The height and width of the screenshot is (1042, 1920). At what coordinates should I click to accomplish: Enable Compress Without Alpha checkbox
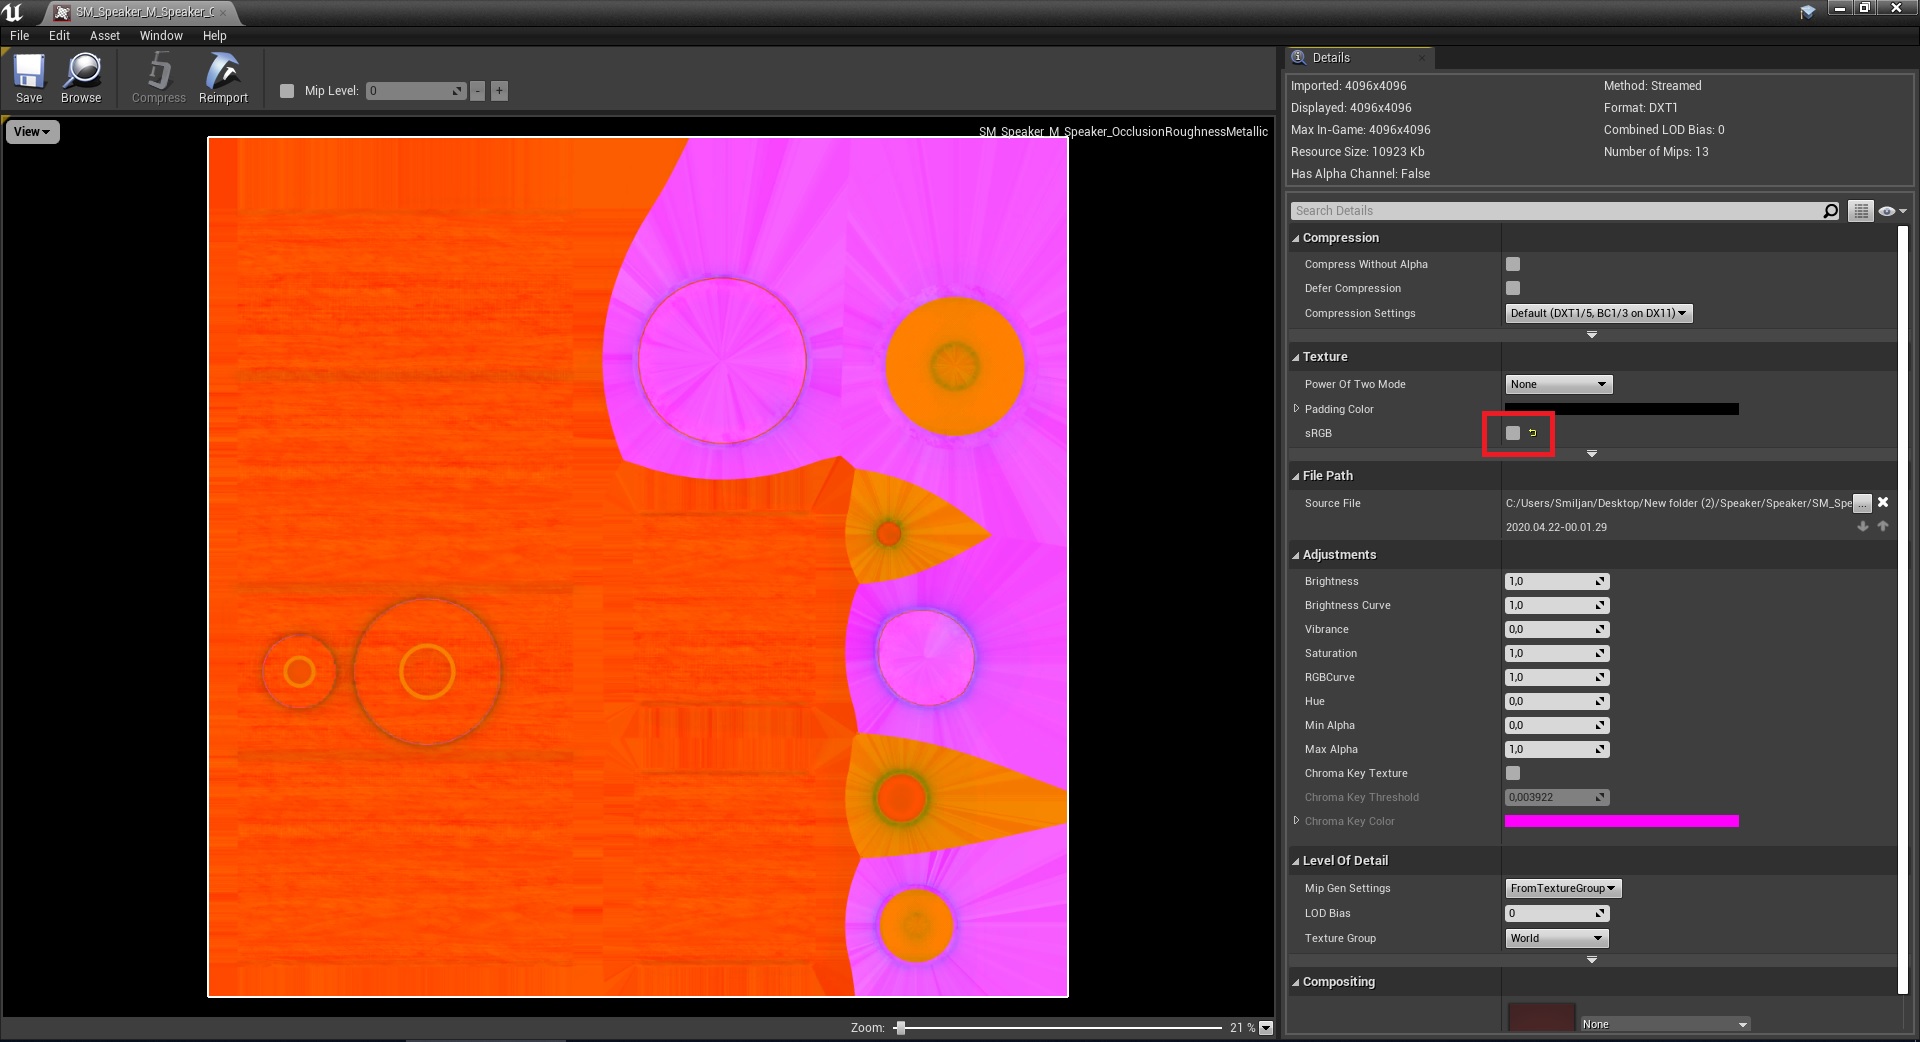pyautogui.click(x=1513, y=264)
